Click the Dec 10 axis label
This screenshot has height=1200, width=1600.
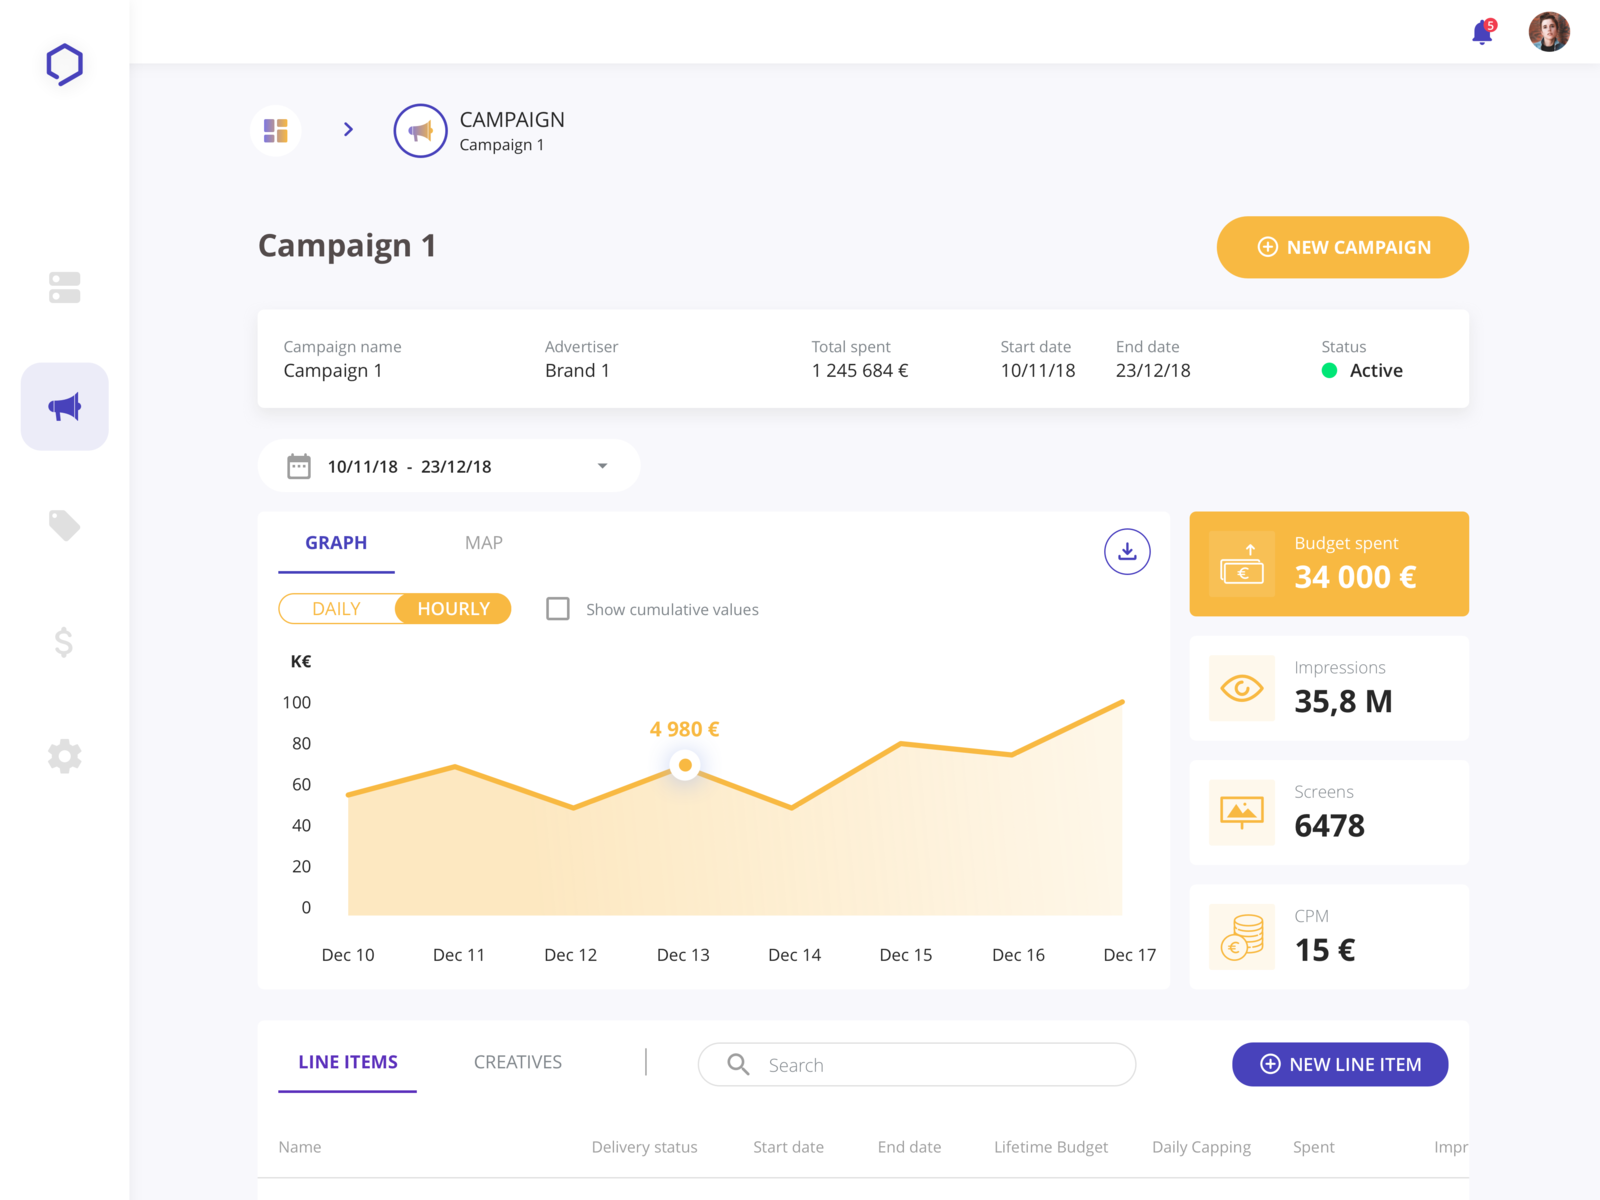(x=348, y=955)
